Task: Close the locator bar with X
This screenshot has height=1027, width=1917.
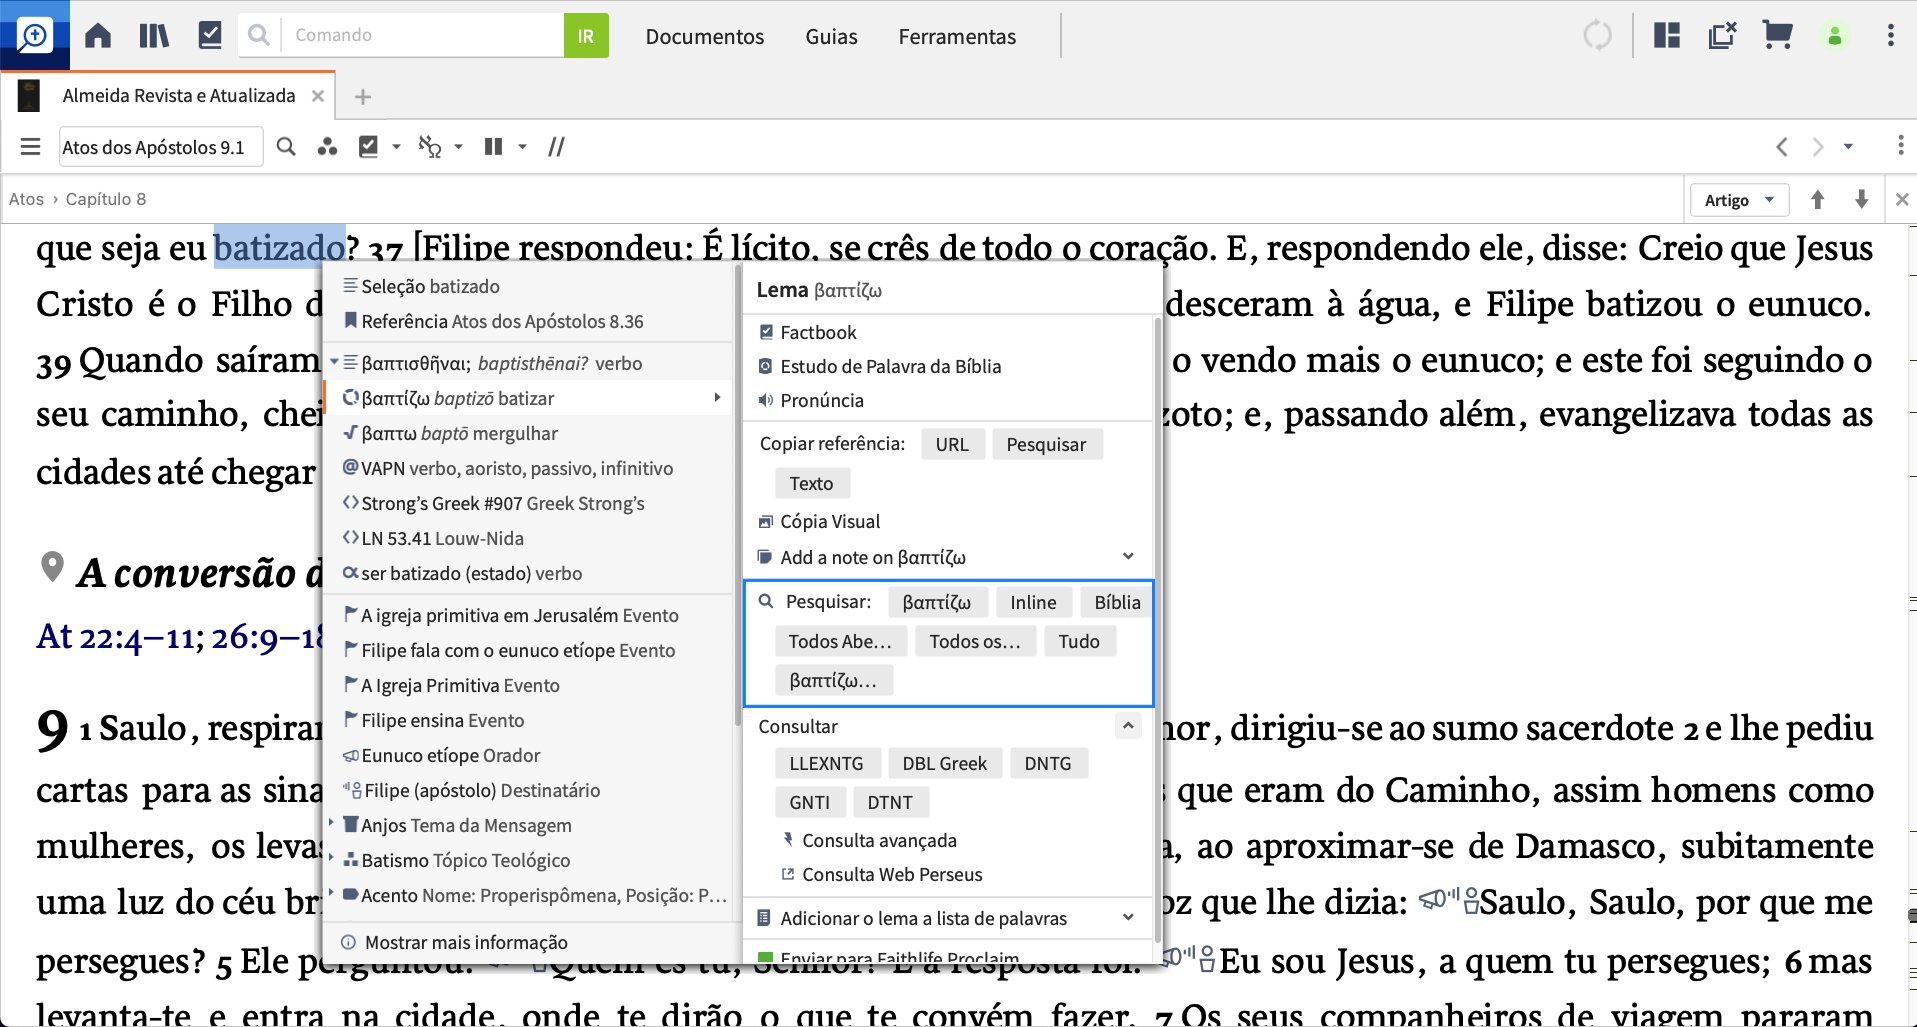Action: click(1902, 200)
